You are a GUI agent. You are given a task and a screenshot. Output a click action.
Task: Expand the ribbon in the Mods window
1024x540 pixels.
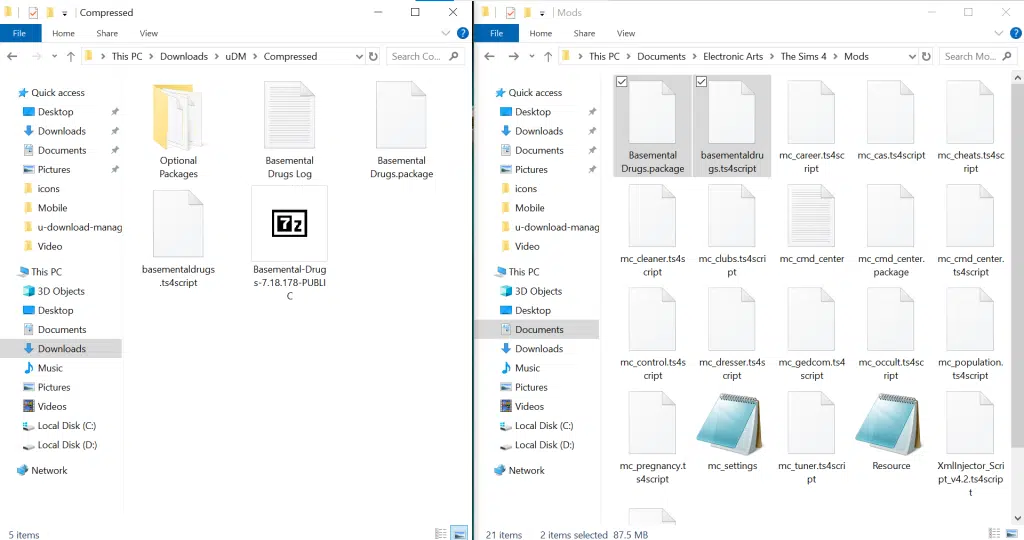(x=998, y=33)
